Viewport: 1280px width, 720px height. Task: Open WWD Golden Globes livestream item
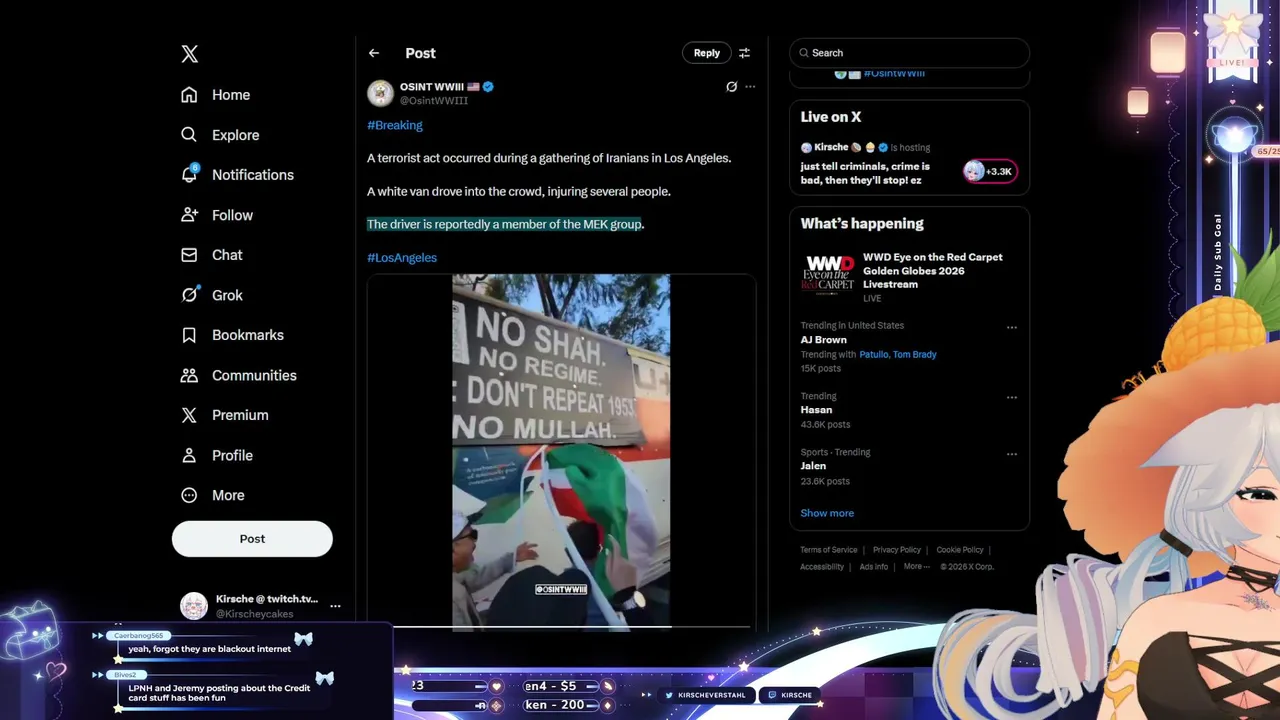[909, 276]
